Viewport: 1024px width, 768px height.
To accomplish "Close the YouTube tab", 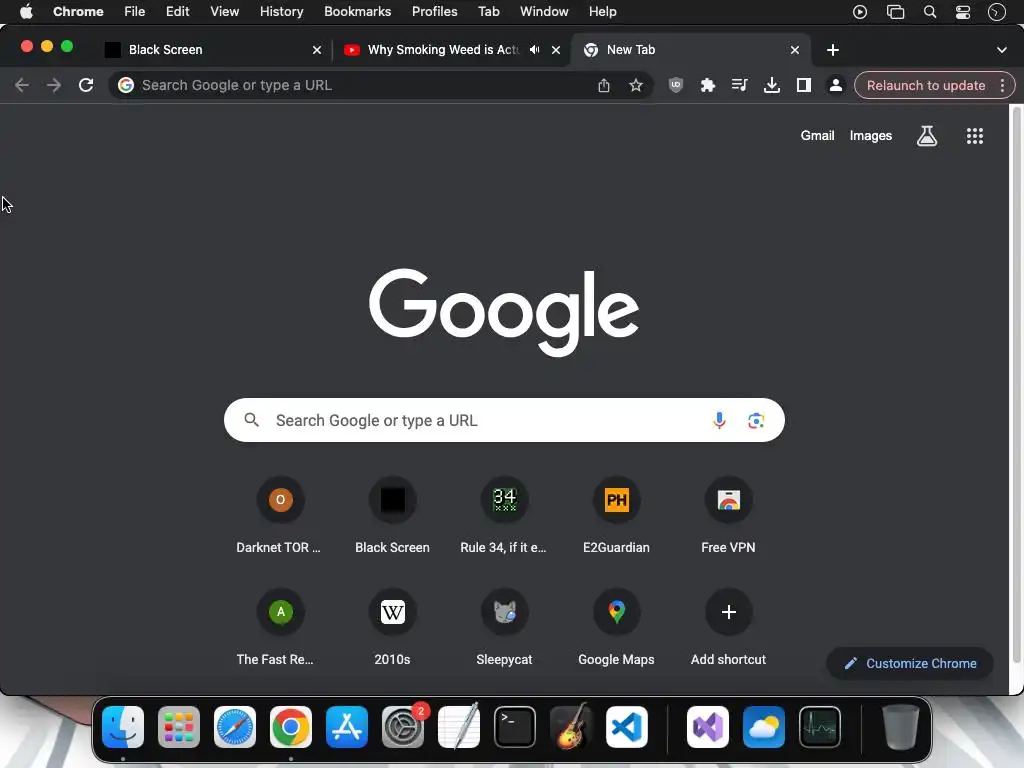I will pyautogui.click(x=556, y=50).
